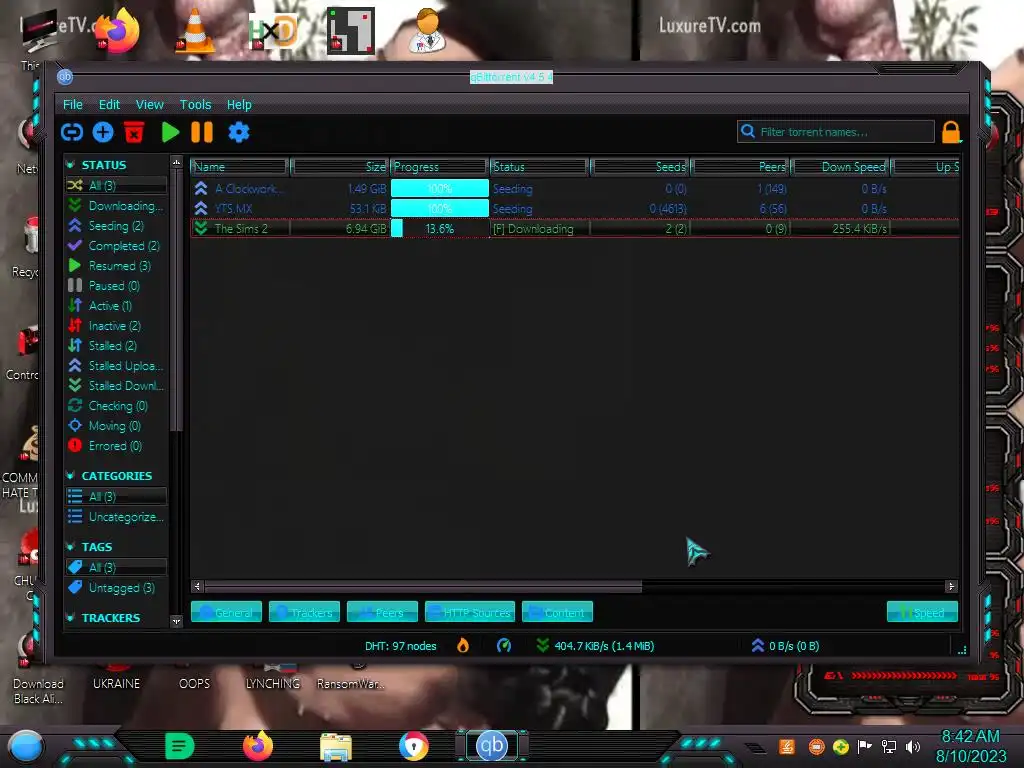Open the Content details tab
This screenshot has height=768, width=1024.
pyautogui.click(x=557, y=613)
